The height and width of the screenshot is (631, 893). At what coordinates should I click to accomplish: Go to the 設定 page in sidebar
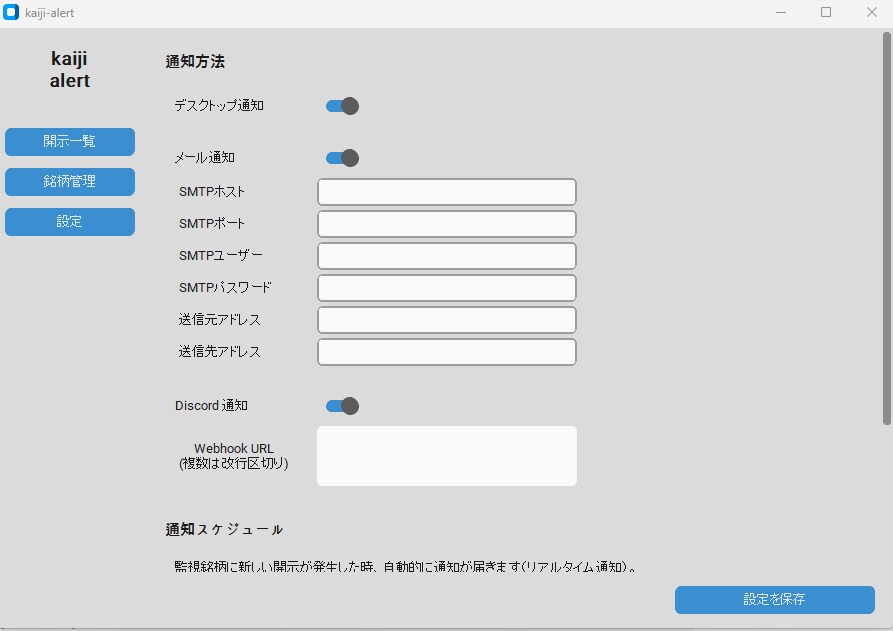pos(70,222)
